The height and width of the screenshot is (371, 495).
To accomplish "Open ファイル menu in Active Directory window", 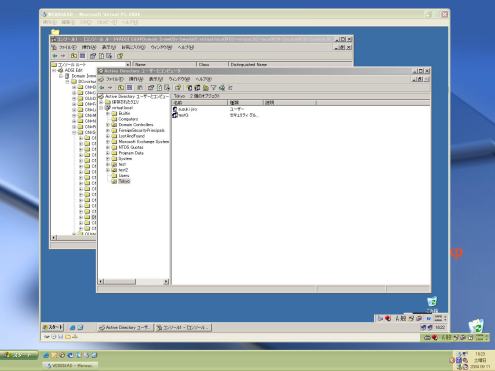I will pyautogui.click(x=115, y=79).
